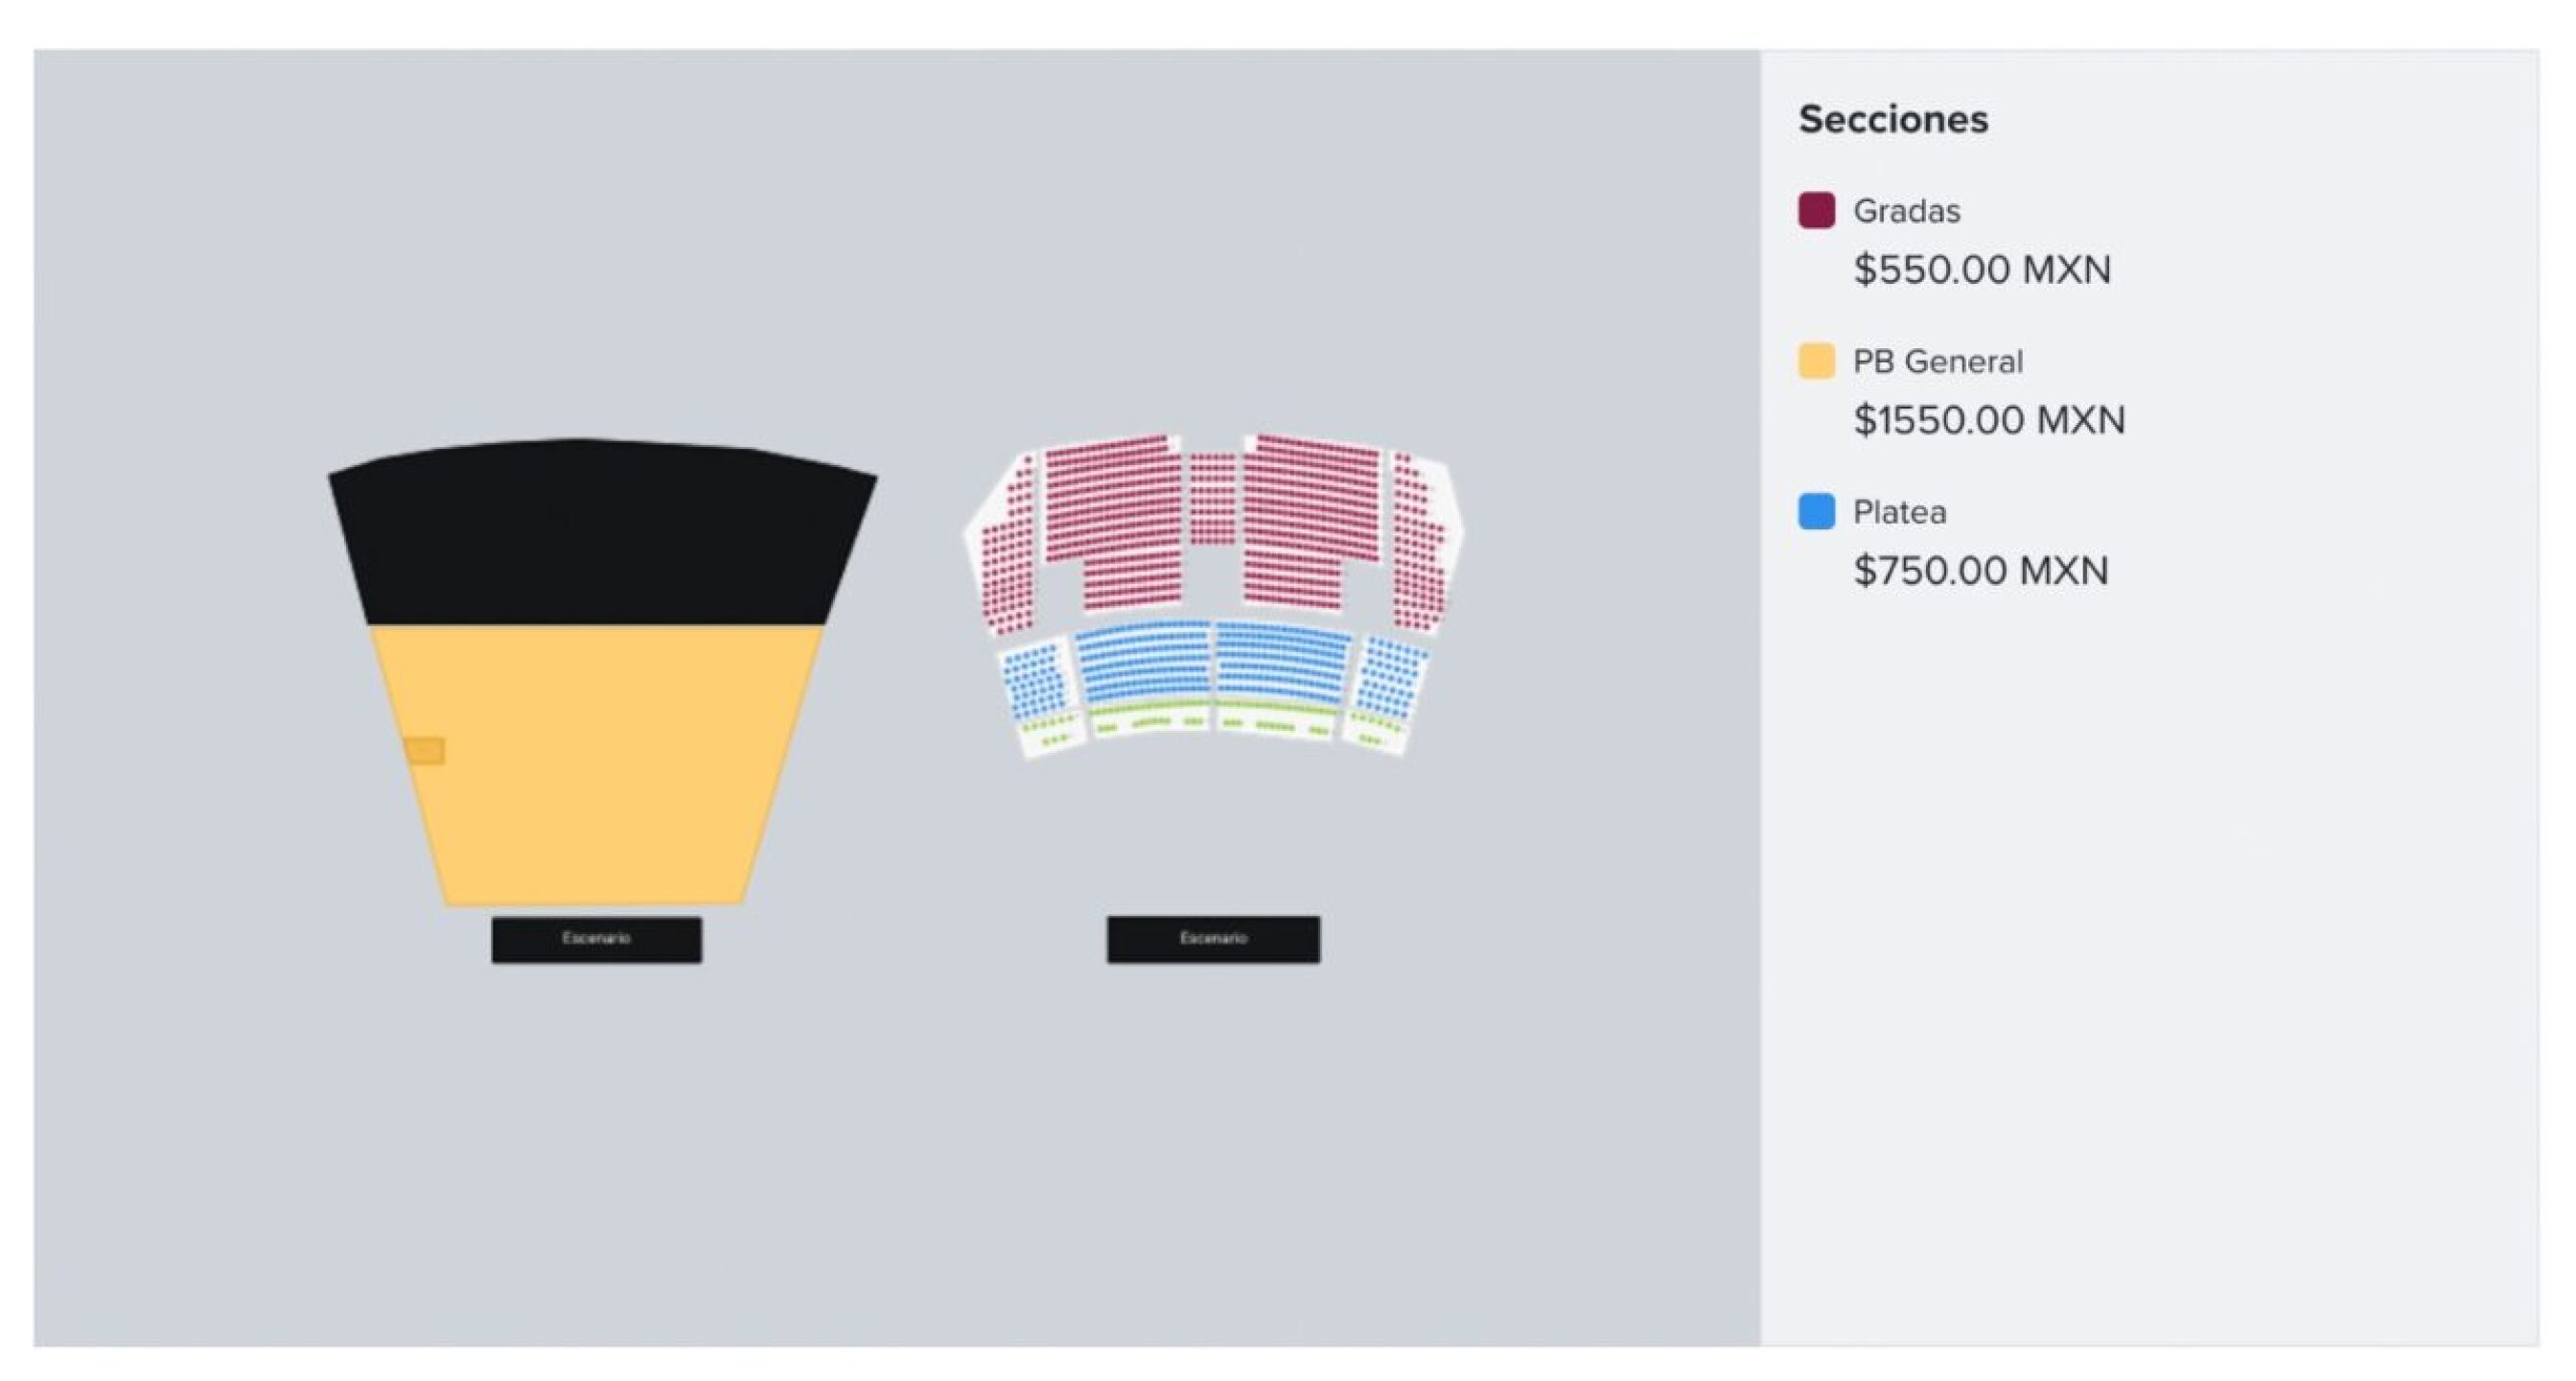Click the $550.00 MXN price
The height and width of the screenshot is (1381, 2576).
1981,269
